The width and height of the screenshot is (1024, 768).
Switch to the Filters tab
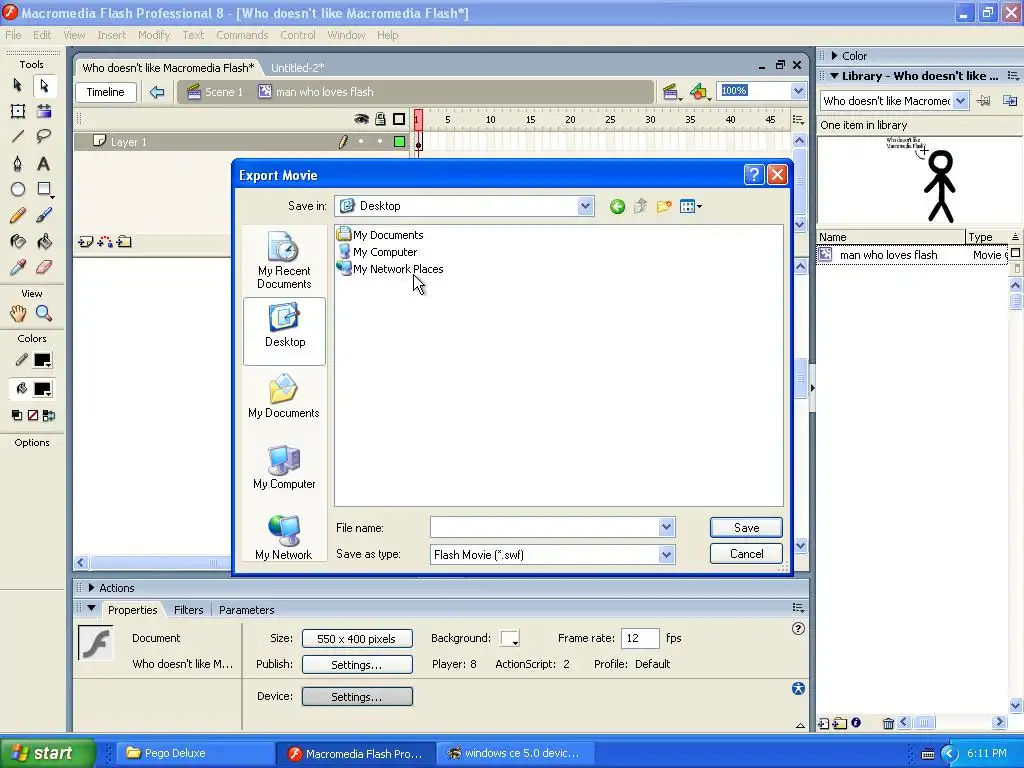pyautogui.click(x=189, y=610)
